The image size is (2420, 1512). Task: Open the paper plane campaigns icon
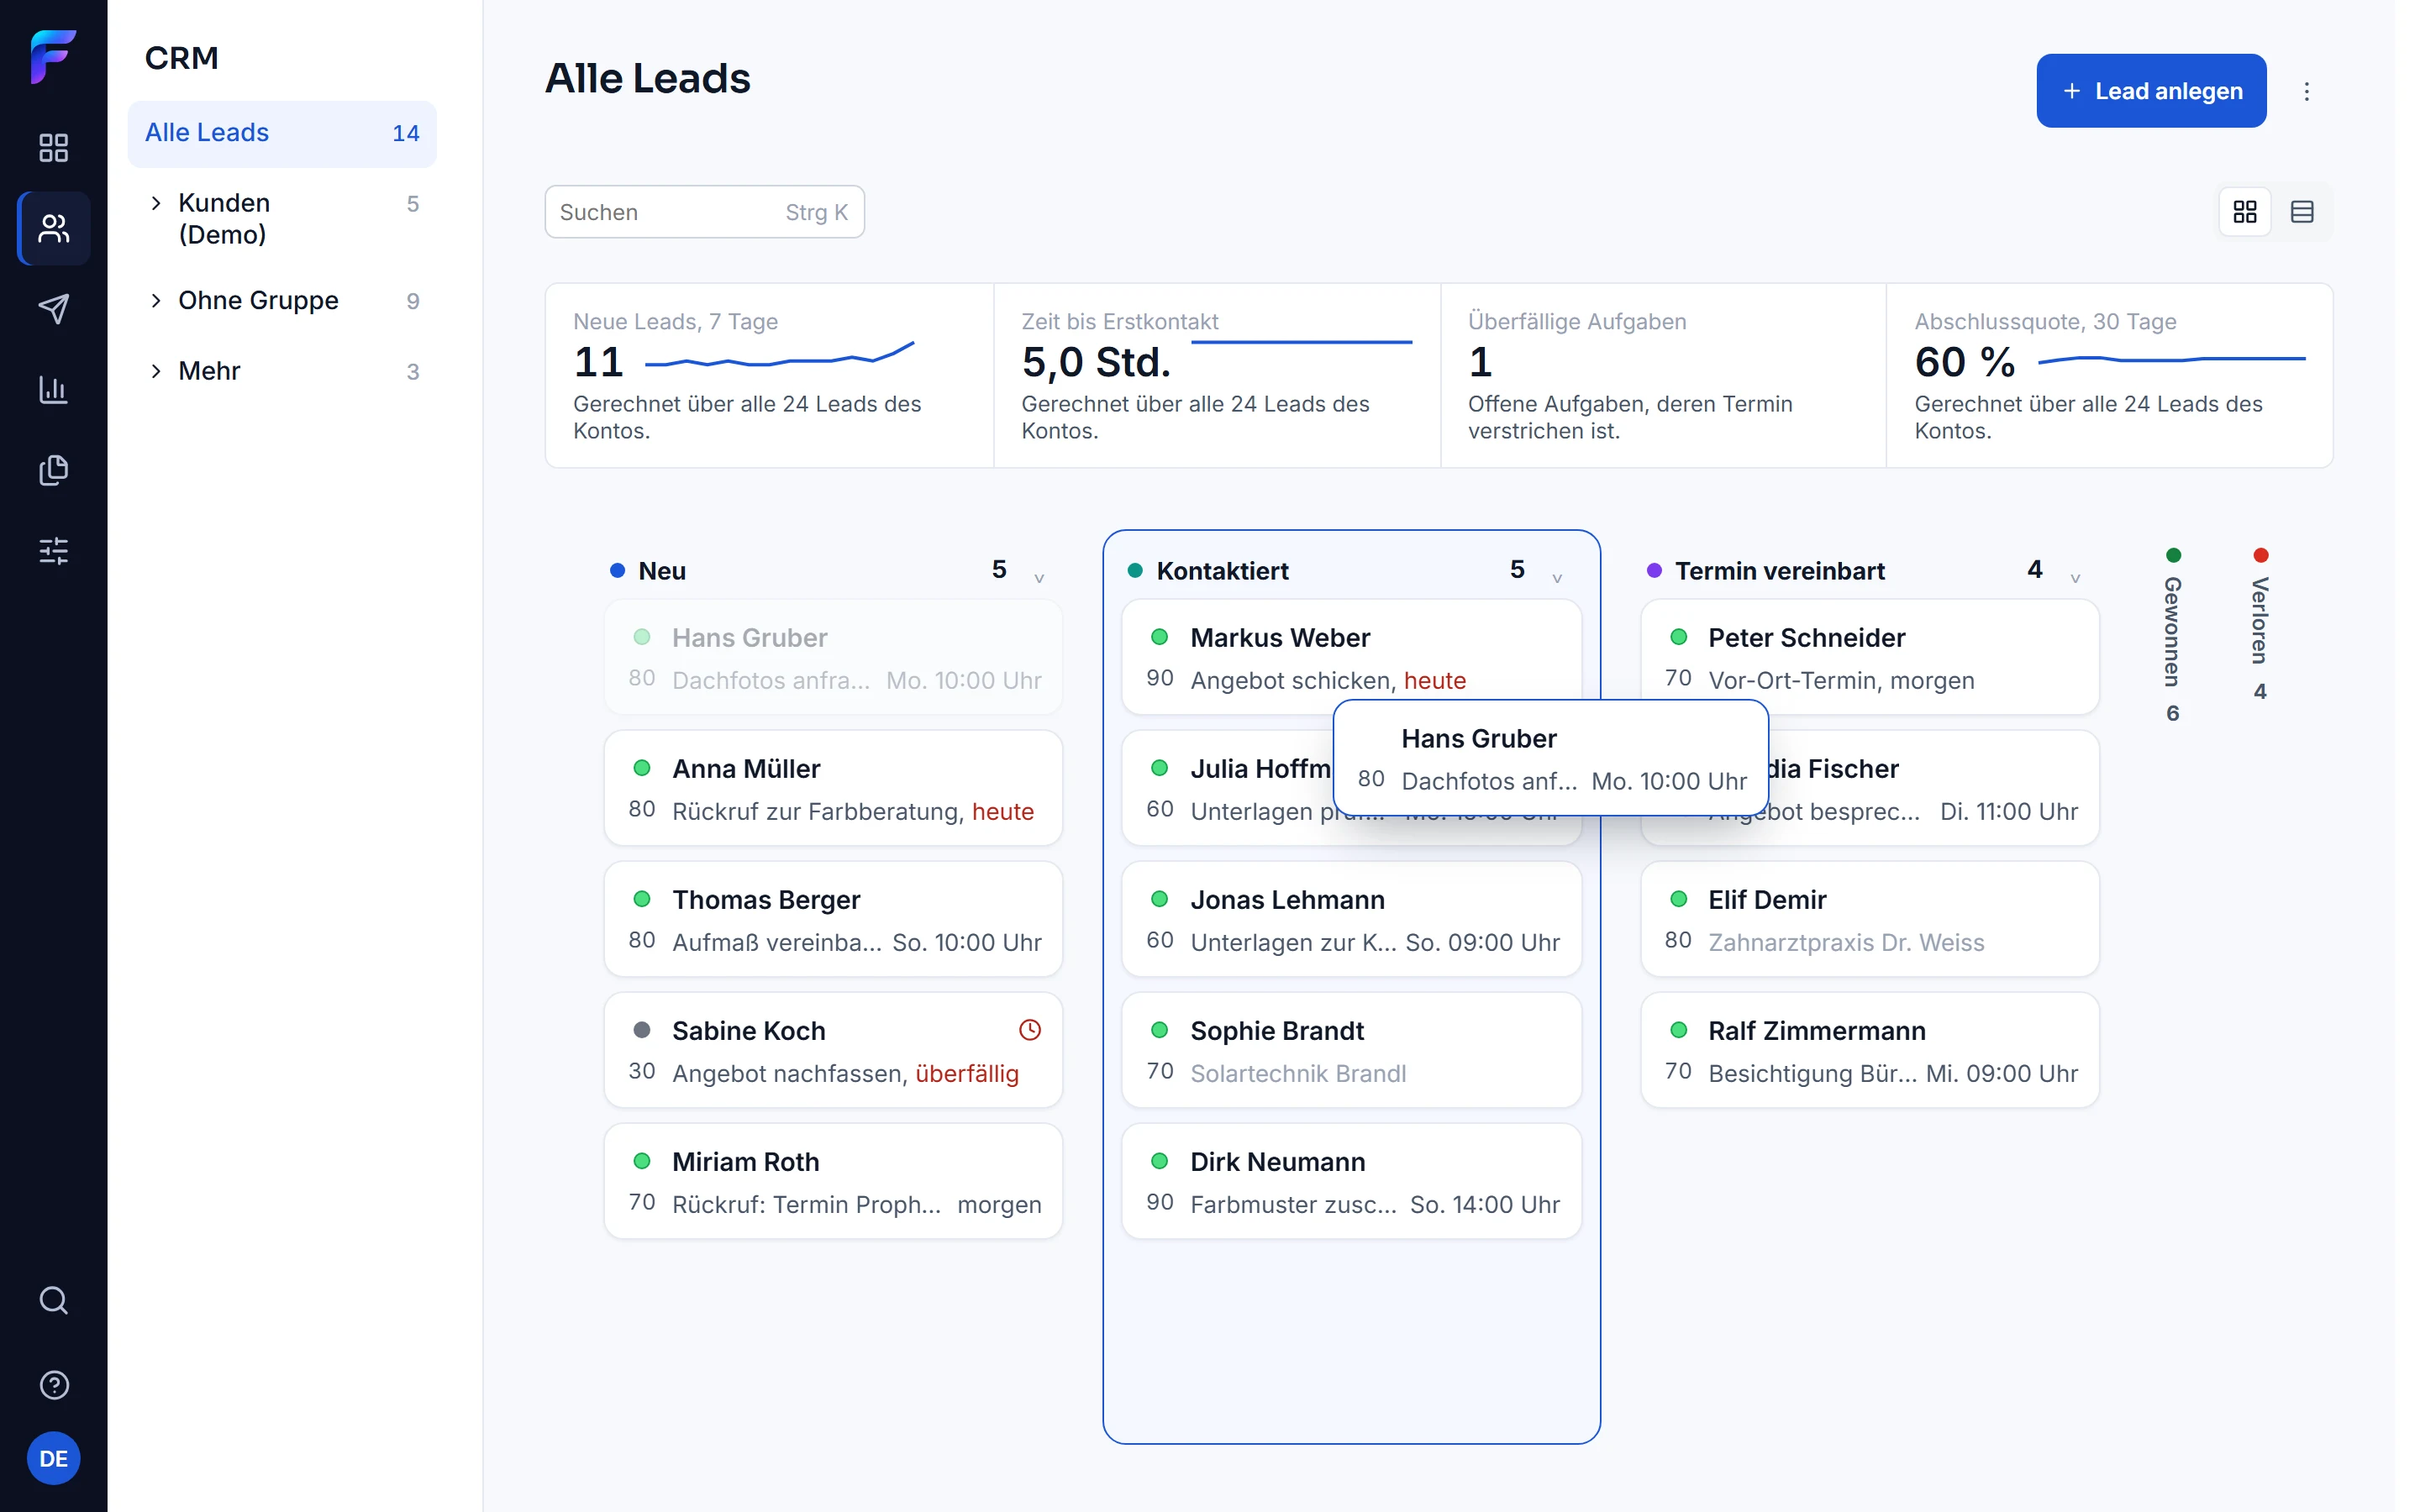53,309
